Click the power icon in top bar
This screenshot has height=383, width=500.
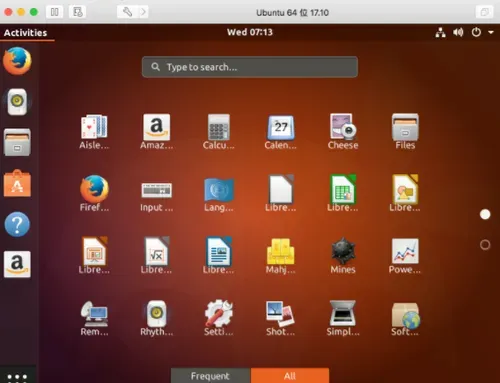476,32
